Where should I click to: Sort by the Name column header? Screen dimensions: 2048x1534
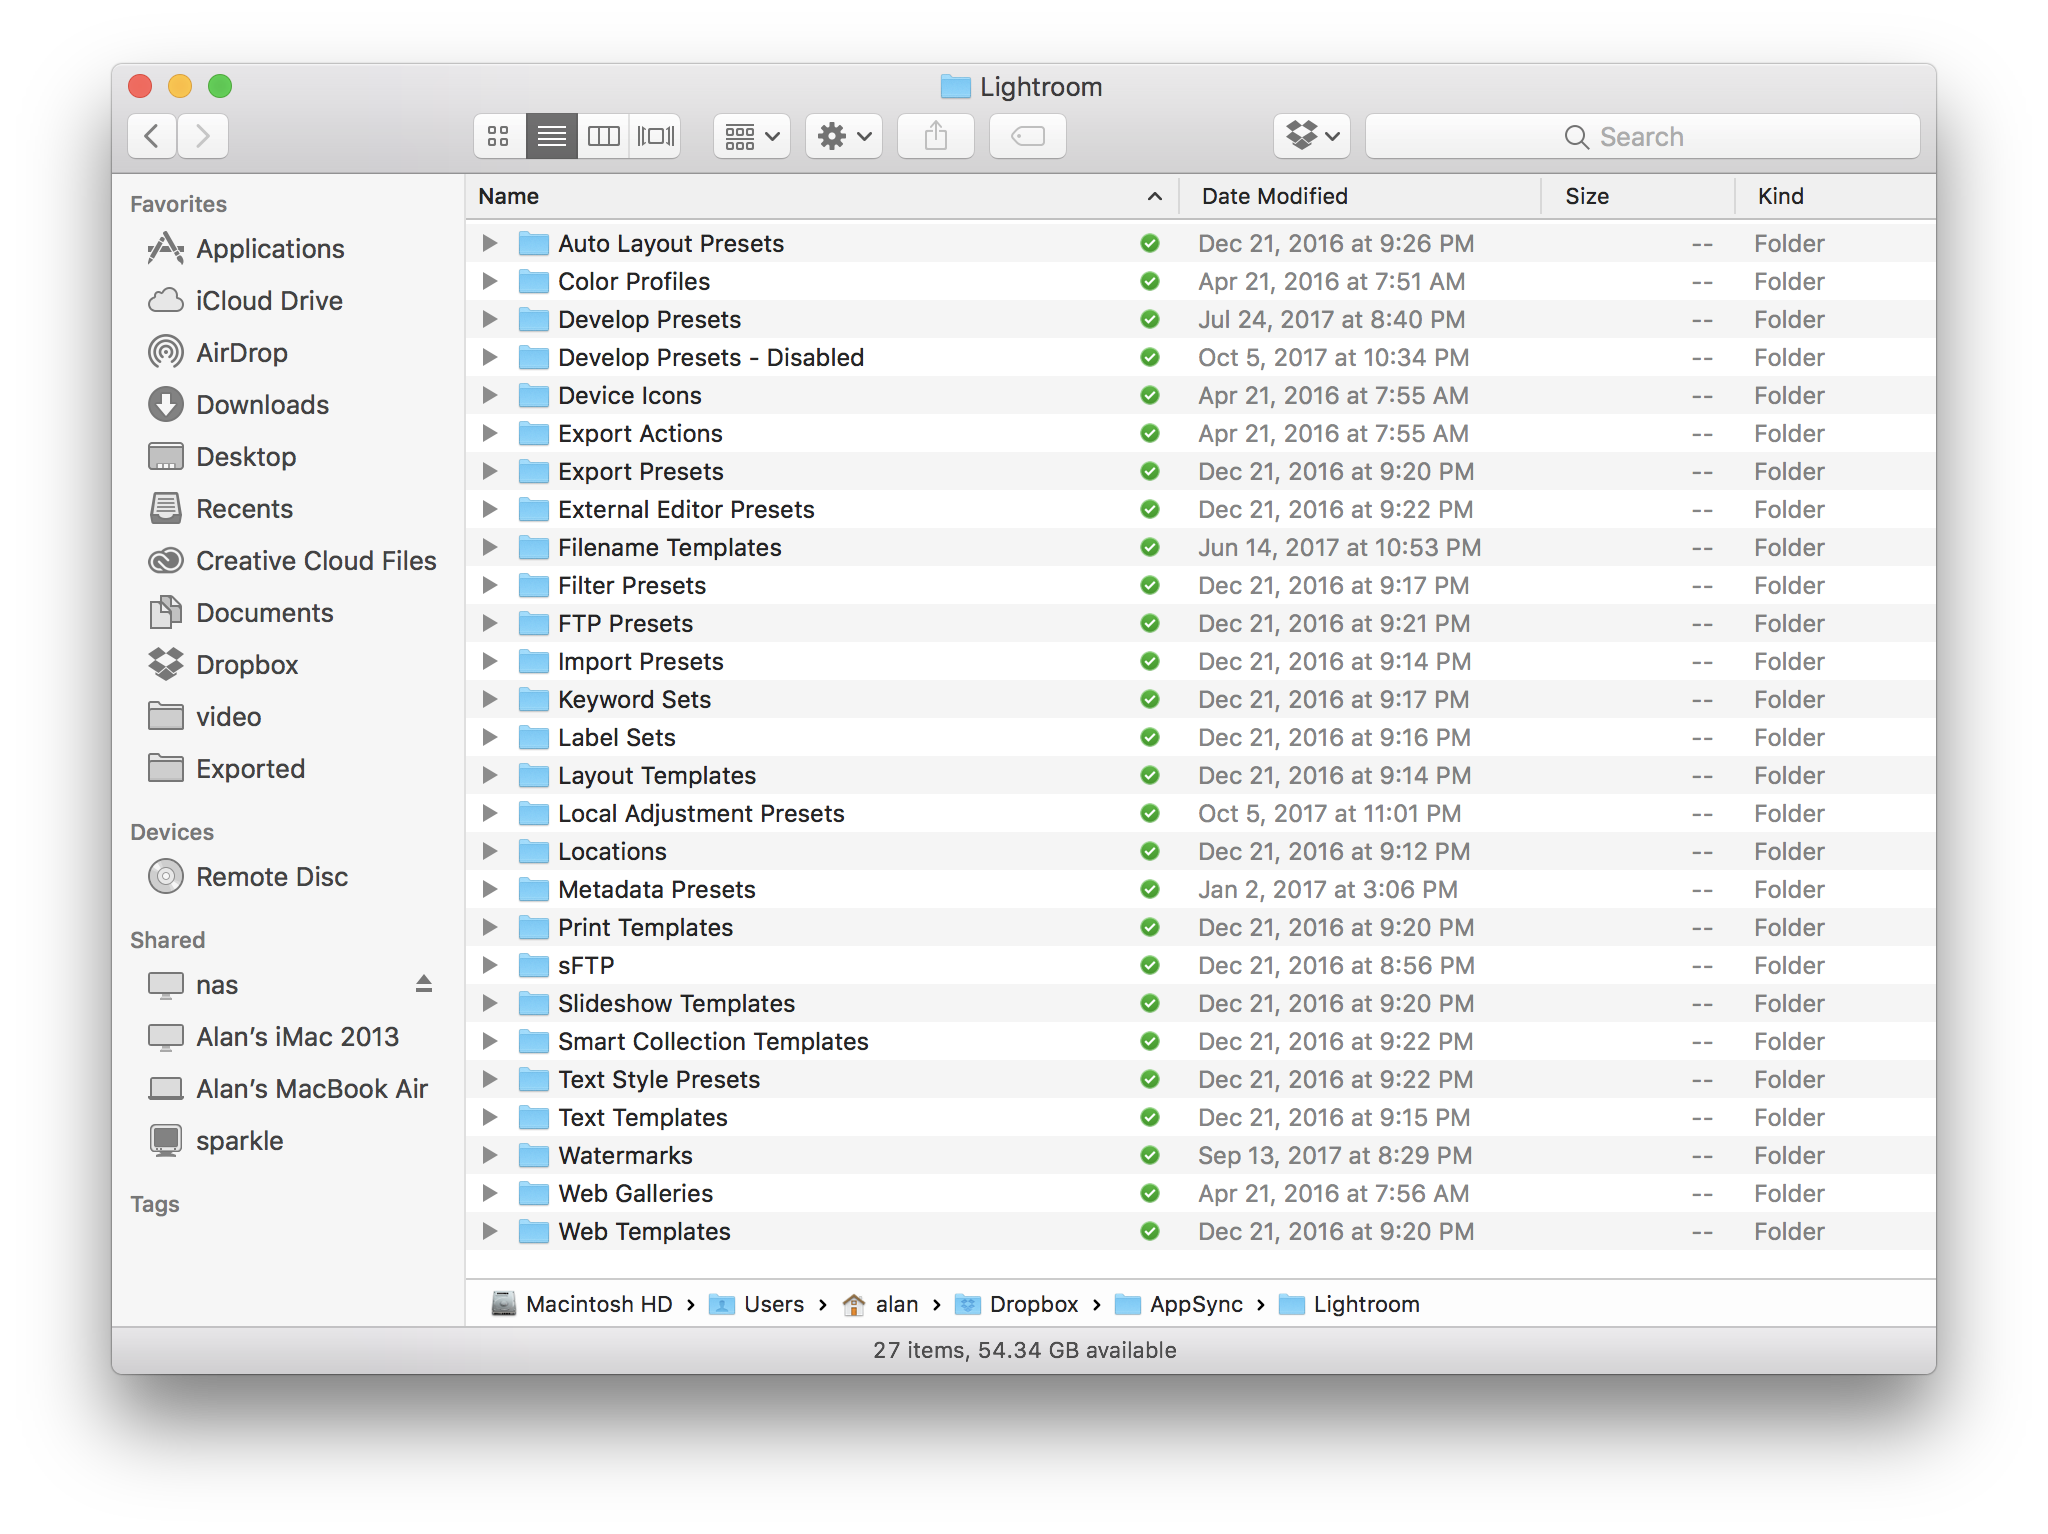tap(820, 196)
